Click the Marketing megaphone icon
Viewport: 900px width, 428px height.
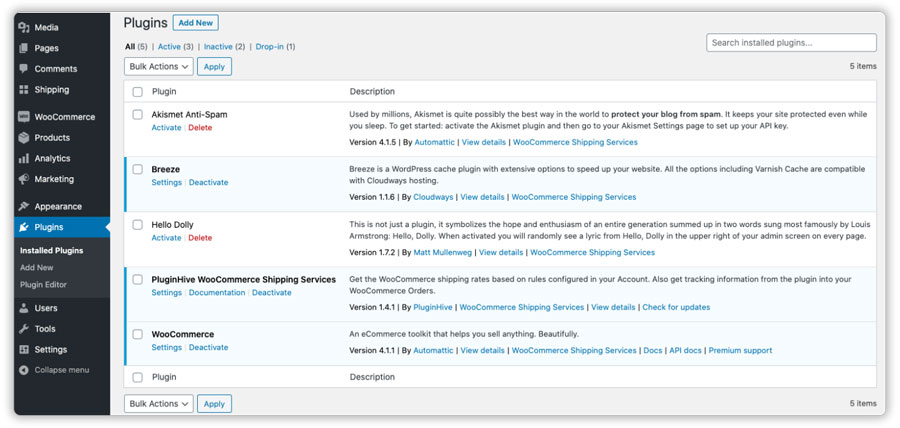(24, 179)
